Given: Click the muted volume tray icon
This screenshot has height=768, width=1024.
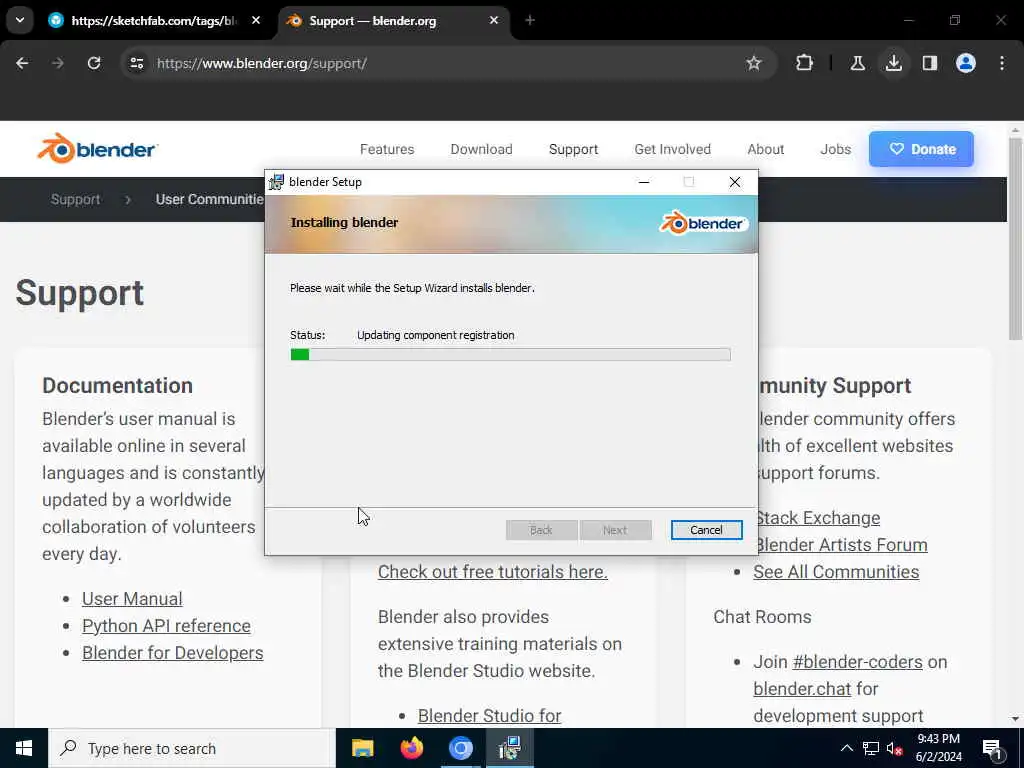Looking at the screenshot, I should pos(894,748).
